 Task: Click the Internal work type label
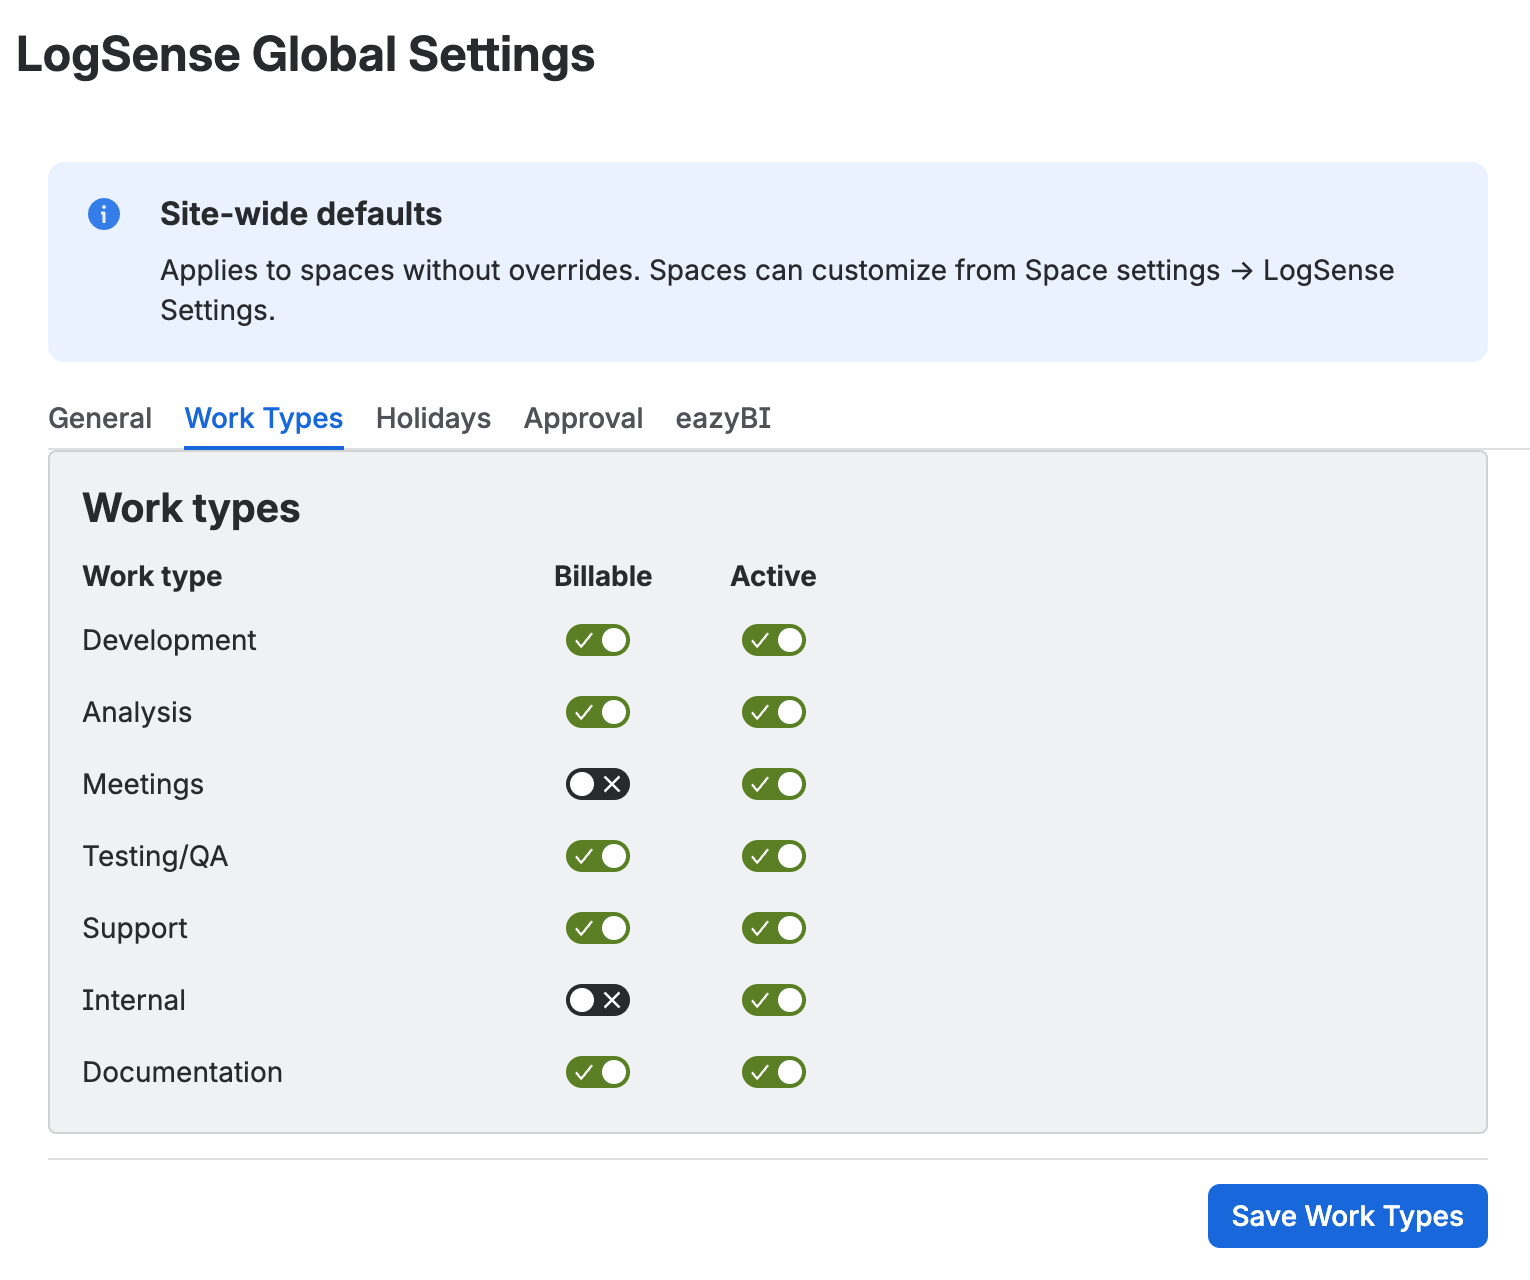pyautogui.click(x=134, y=1000)
